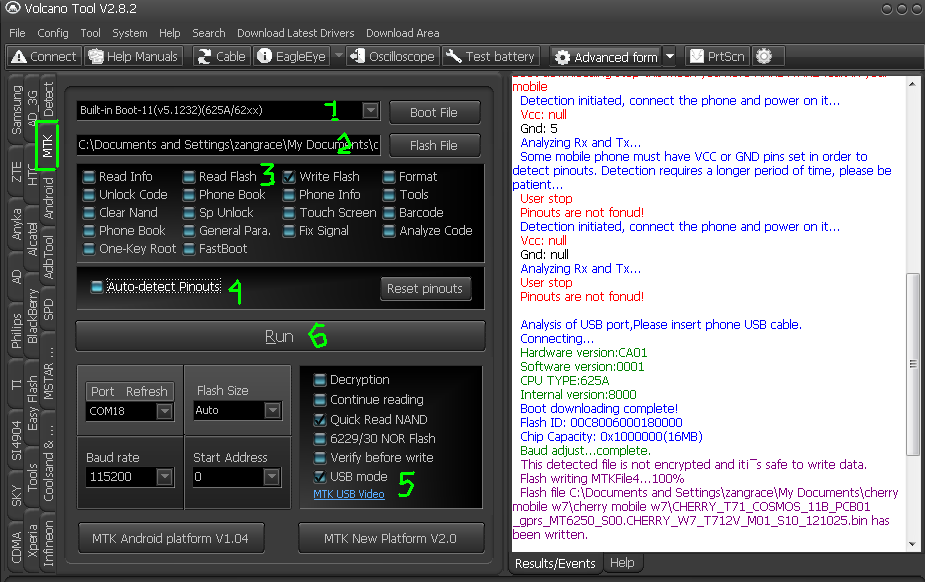The height and width of the screenshot is (582, 925).
Task: Switch to the Help tab
Action: pyautogui.click(x=622, y=563)
